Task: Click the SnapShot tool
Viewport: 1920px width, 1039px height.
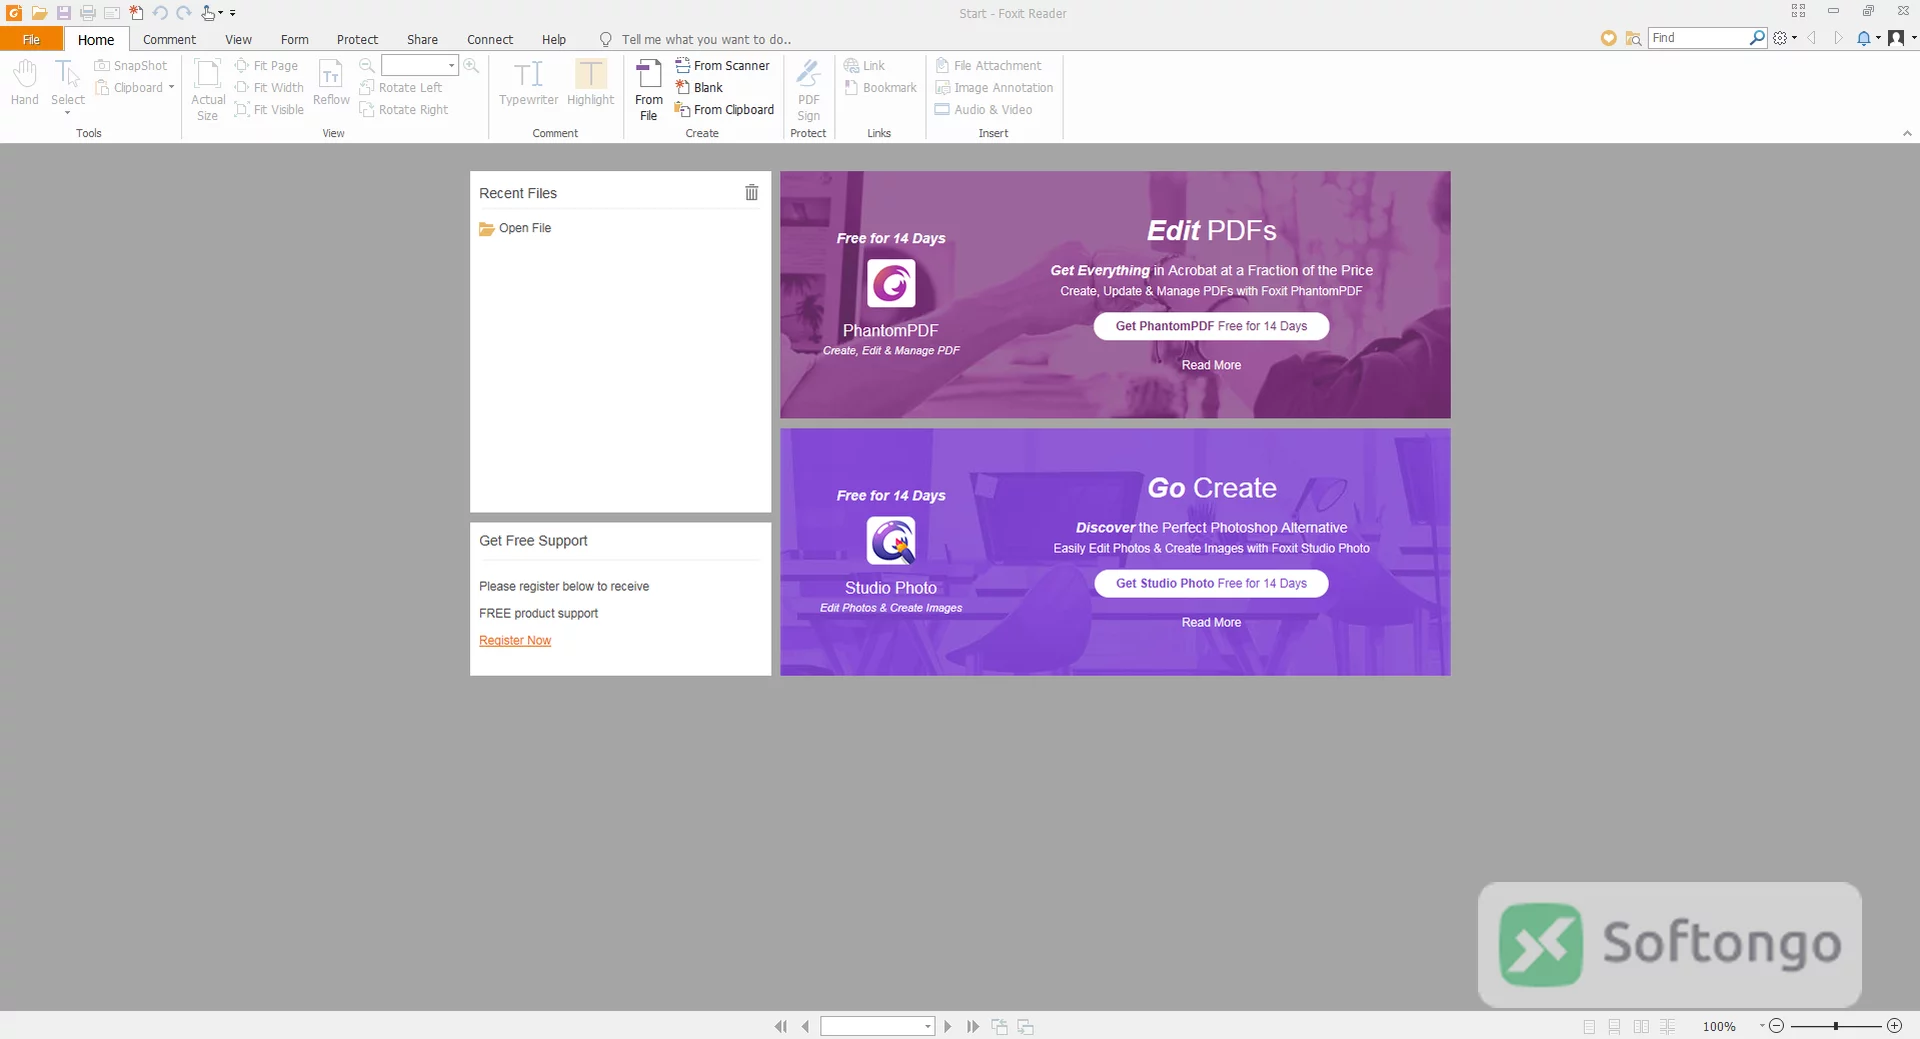Action: [x=131, y=65]
